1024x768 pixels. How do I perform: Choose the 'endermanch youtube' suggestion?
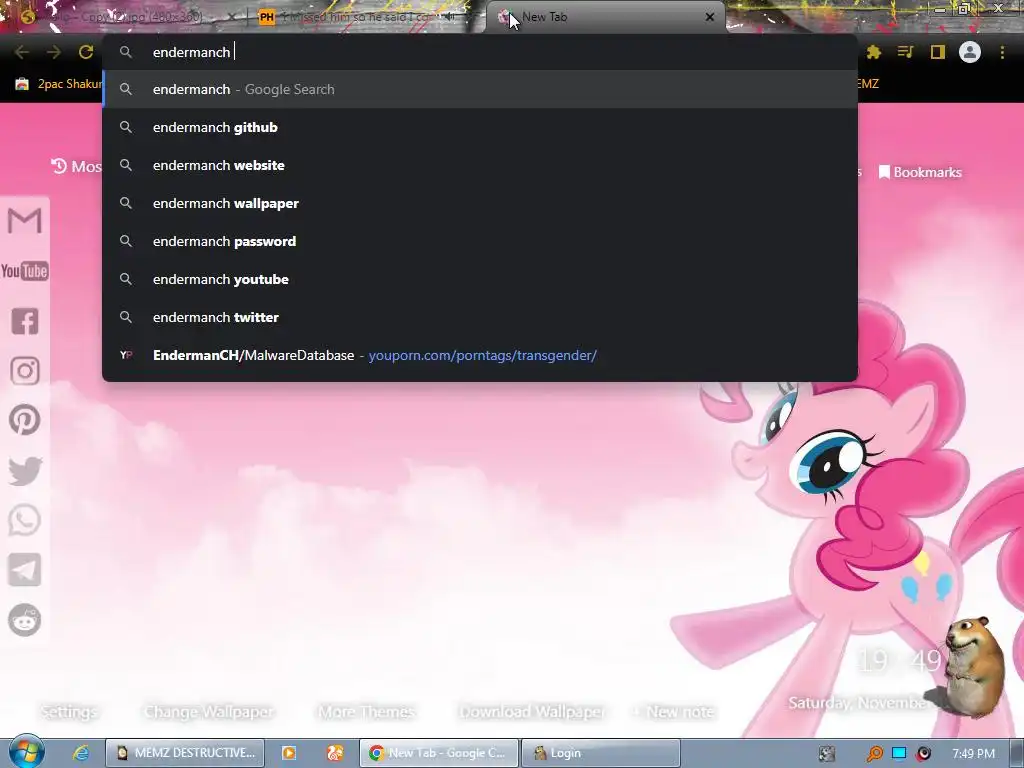(x=480, y=279)
